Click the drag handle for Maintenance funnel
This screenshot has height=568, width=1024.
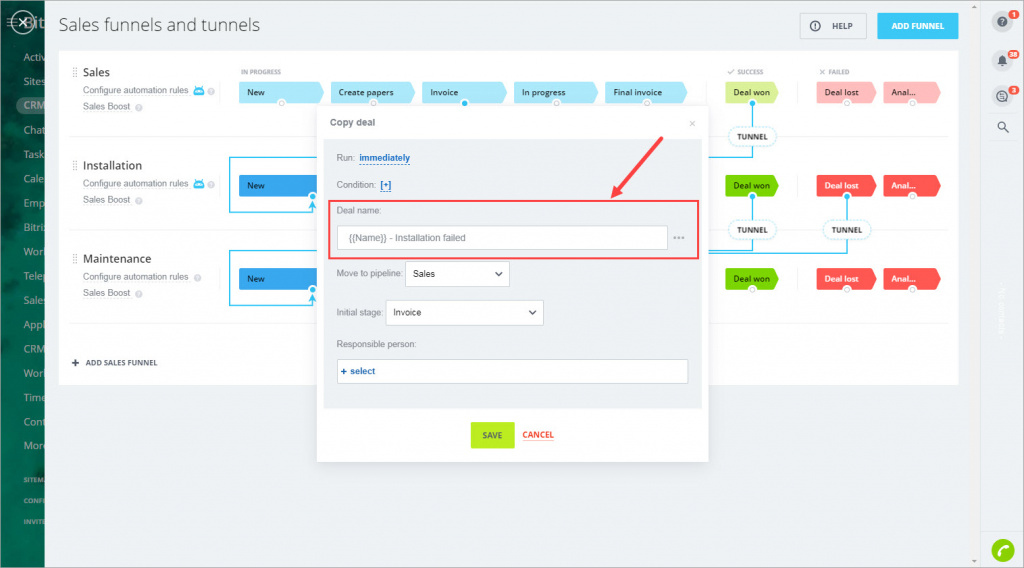[74, 259]
